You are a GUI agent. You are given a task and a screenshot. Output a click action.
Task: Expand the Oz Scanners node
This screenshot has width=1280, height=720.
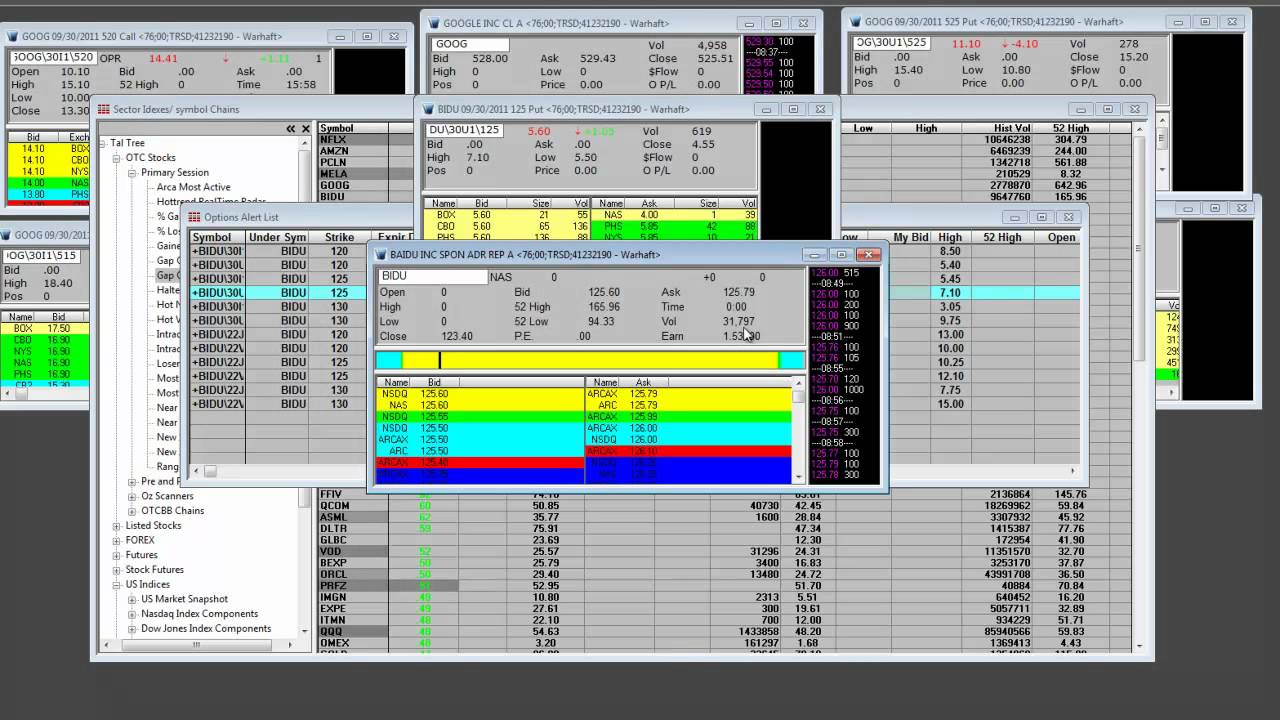point(132,496)
